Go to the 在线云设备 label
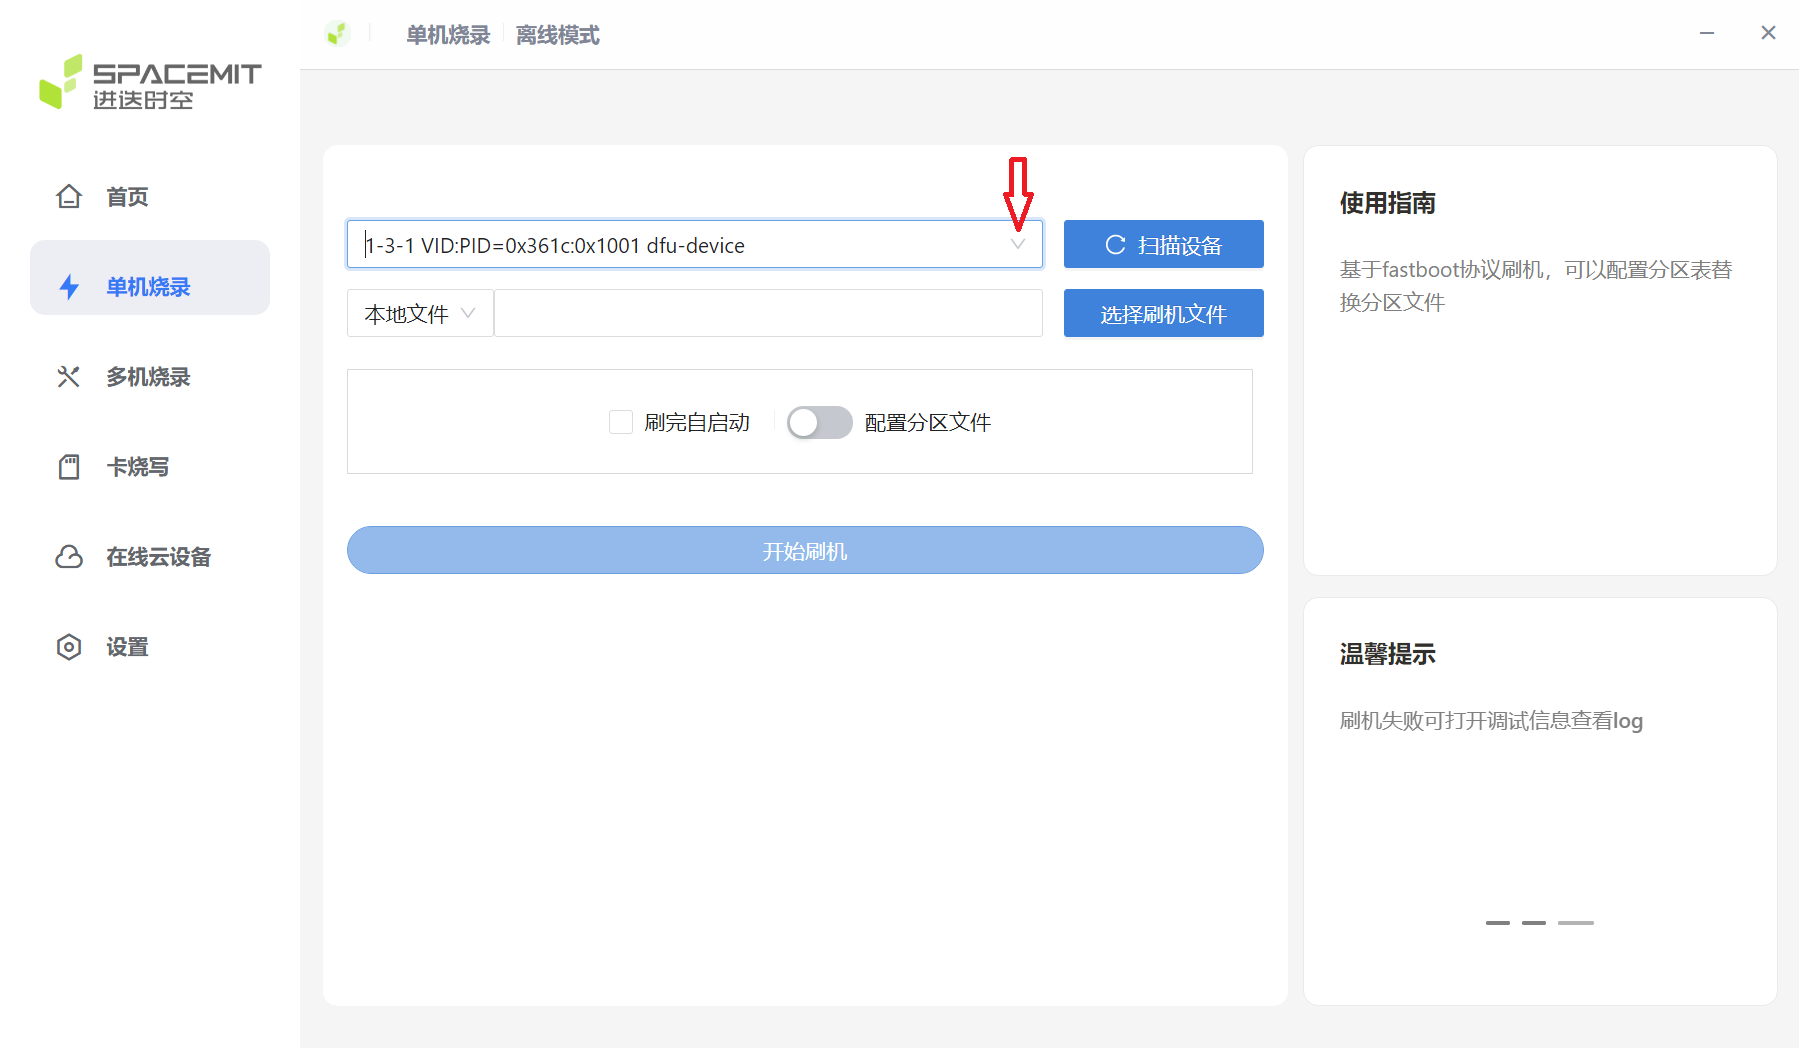This screenshot has width=1800, height=1049. click(159, 557)
